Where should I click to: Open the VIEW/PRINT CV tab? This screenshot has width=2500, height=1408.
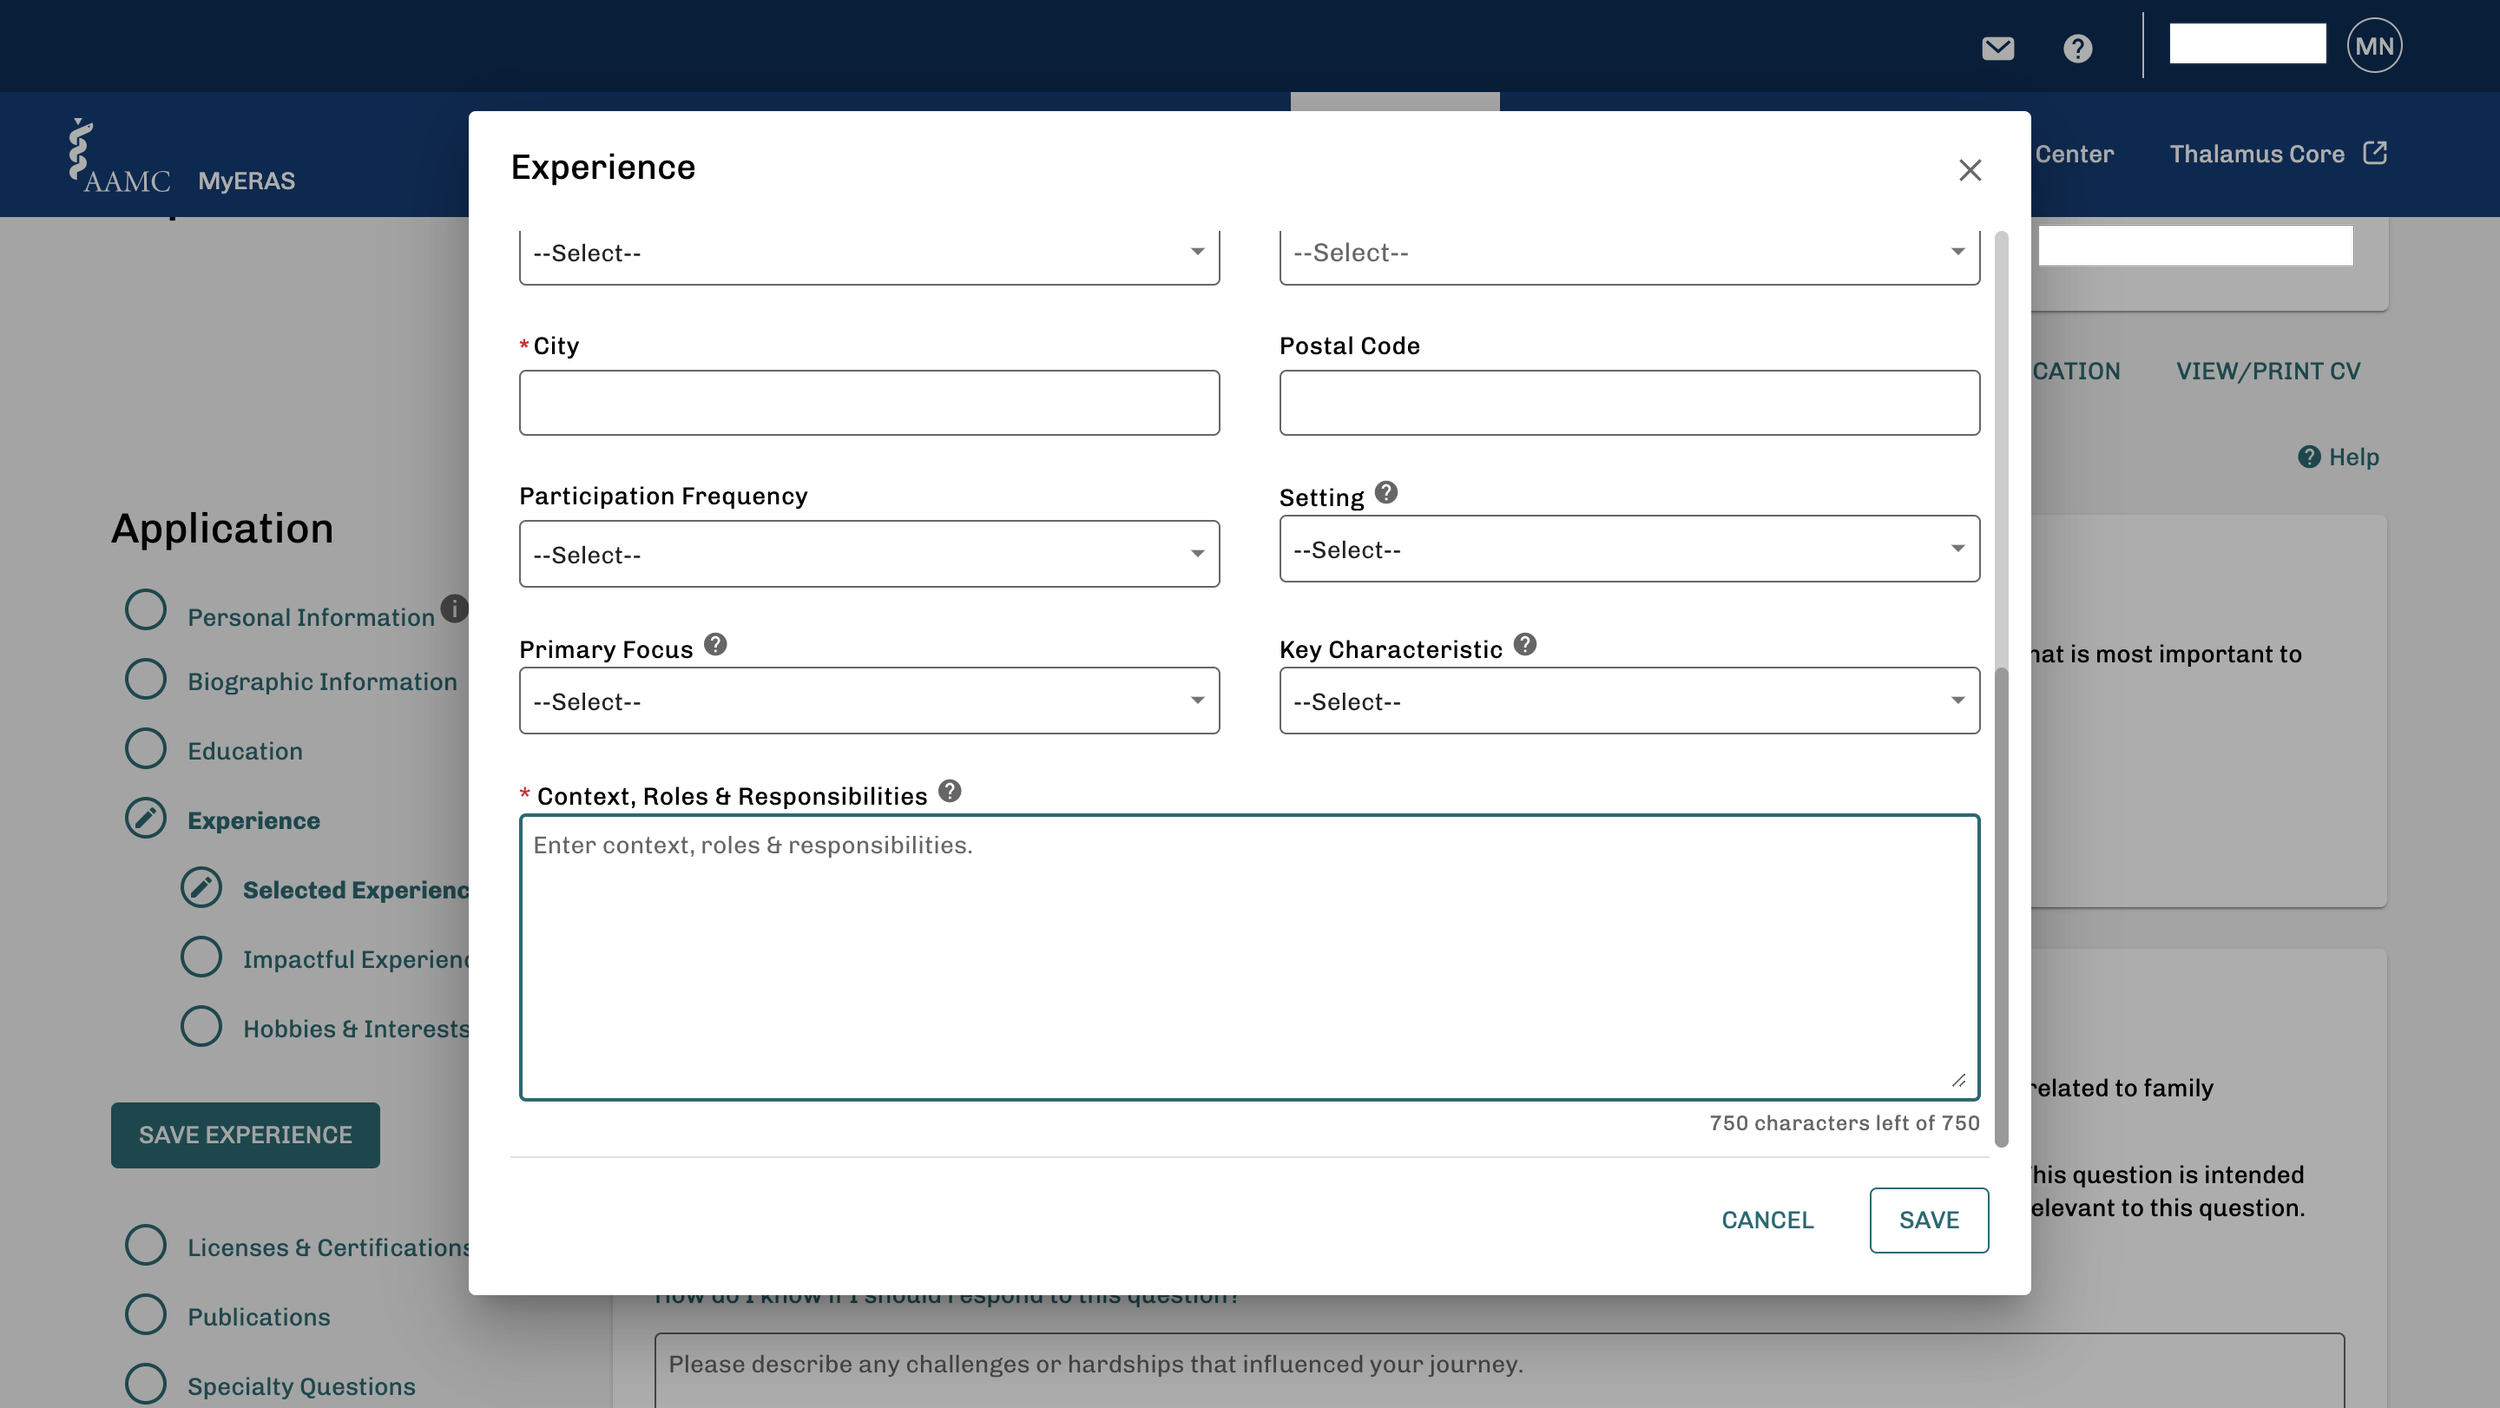(2267, 371)
